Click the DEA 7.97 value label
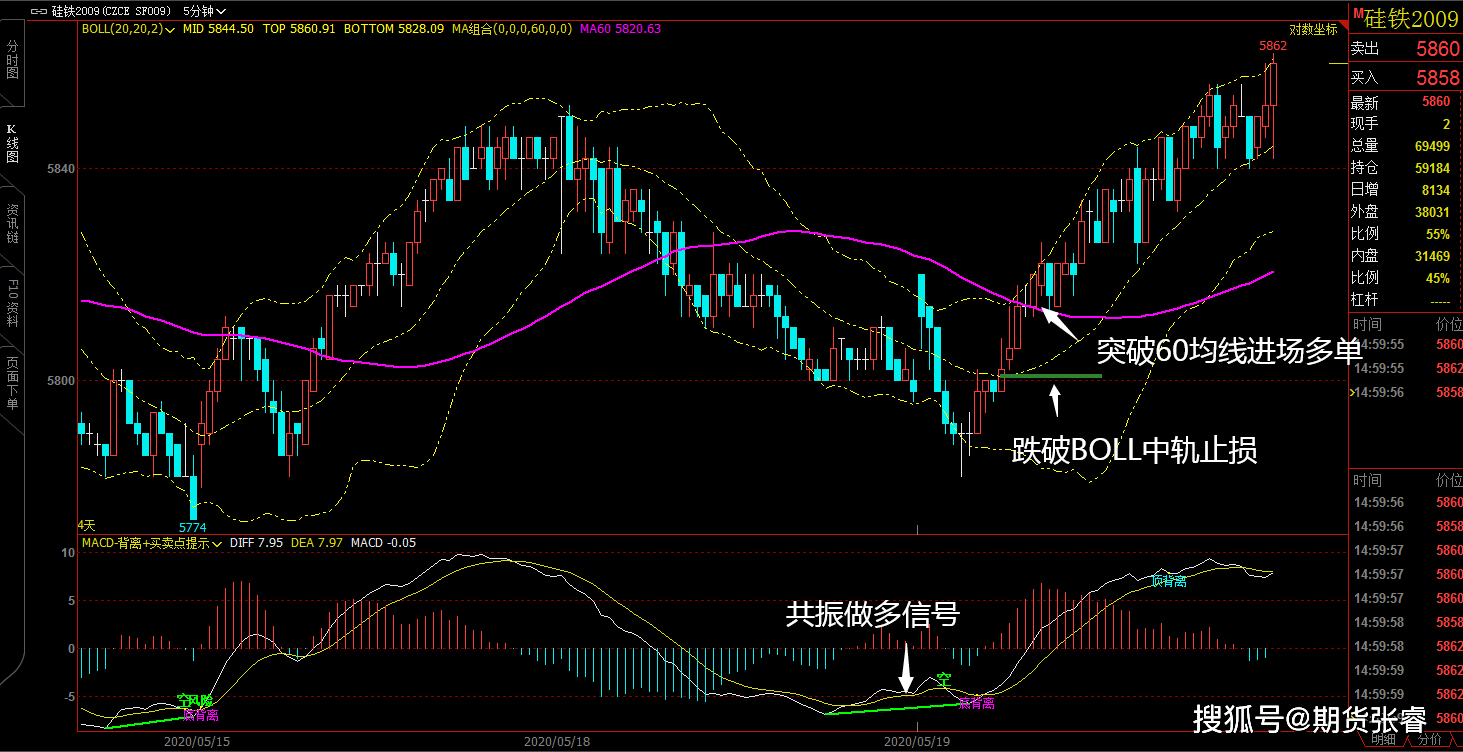The height and width of the screenshot is (752, 1463). (318, 543)
